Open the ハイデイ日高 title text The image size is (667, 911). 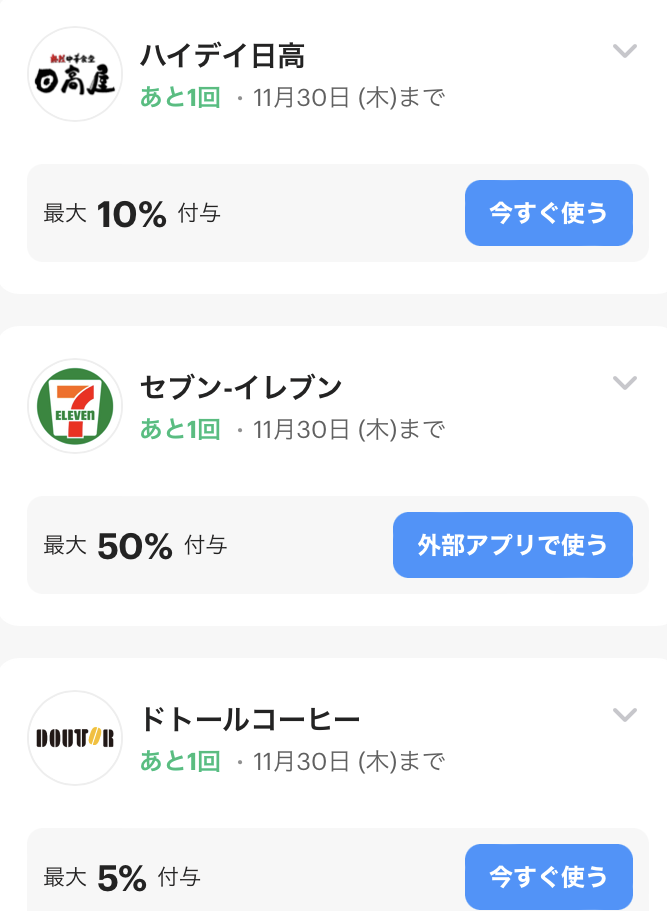(x=223, y=56)
